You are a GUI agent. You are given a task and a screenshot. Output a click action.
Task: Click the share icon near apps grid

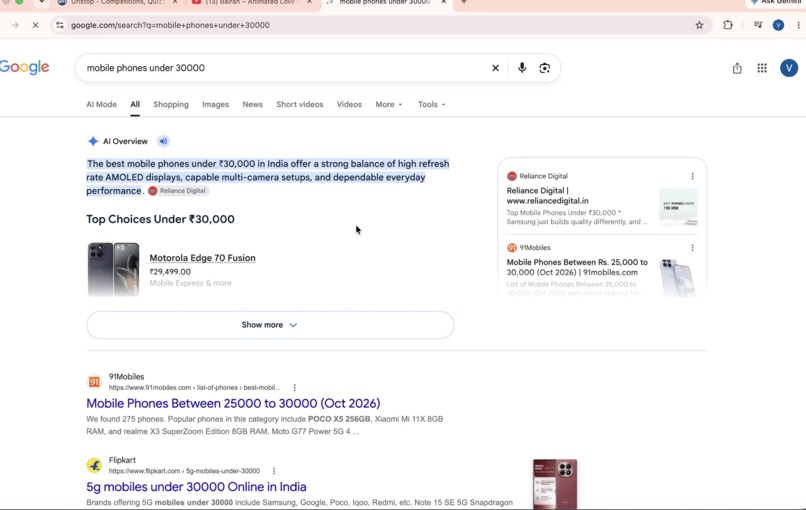tap(737, 68)
